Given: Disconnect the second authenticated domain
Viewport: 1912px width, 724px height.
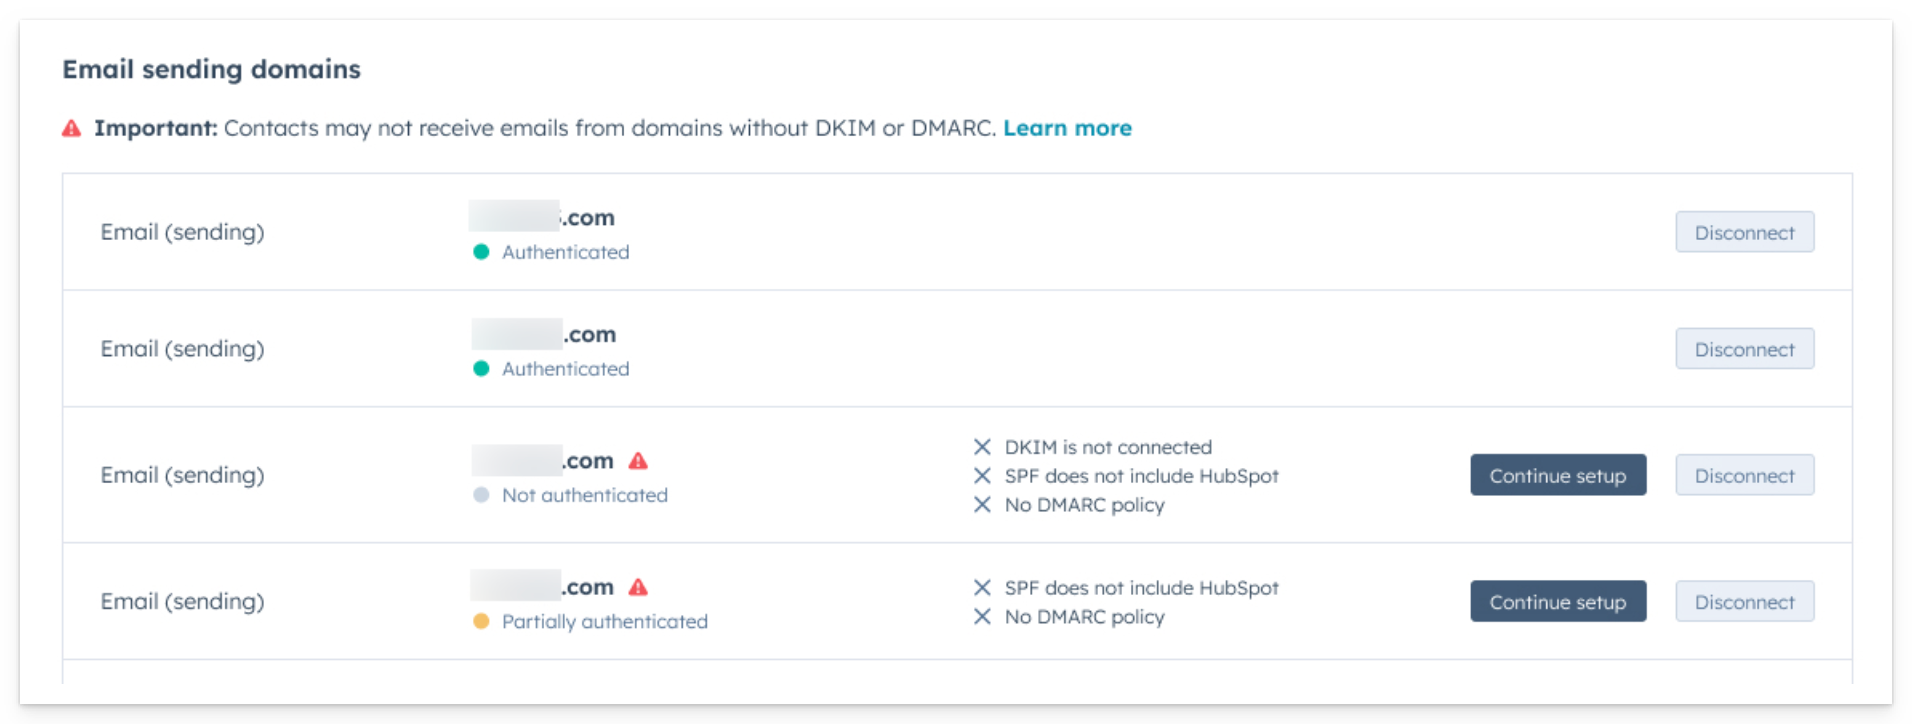Looking at the screenshot, I should (x=1744, y=348).
